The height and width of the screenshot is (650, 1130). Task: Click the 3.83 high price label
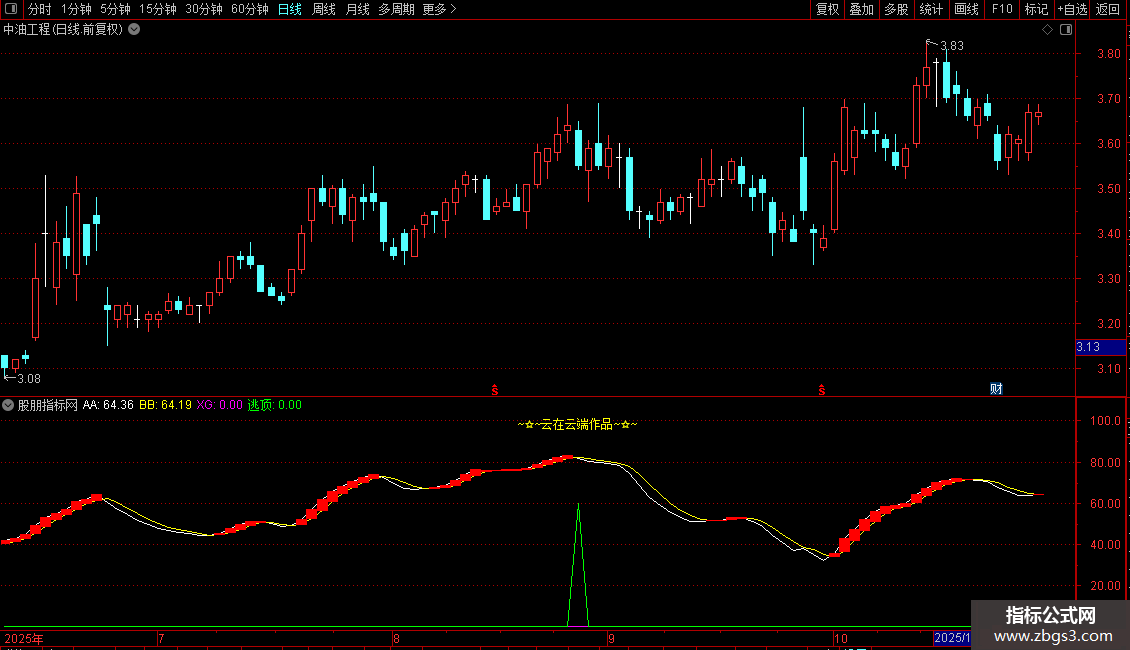tap(951, 46)
